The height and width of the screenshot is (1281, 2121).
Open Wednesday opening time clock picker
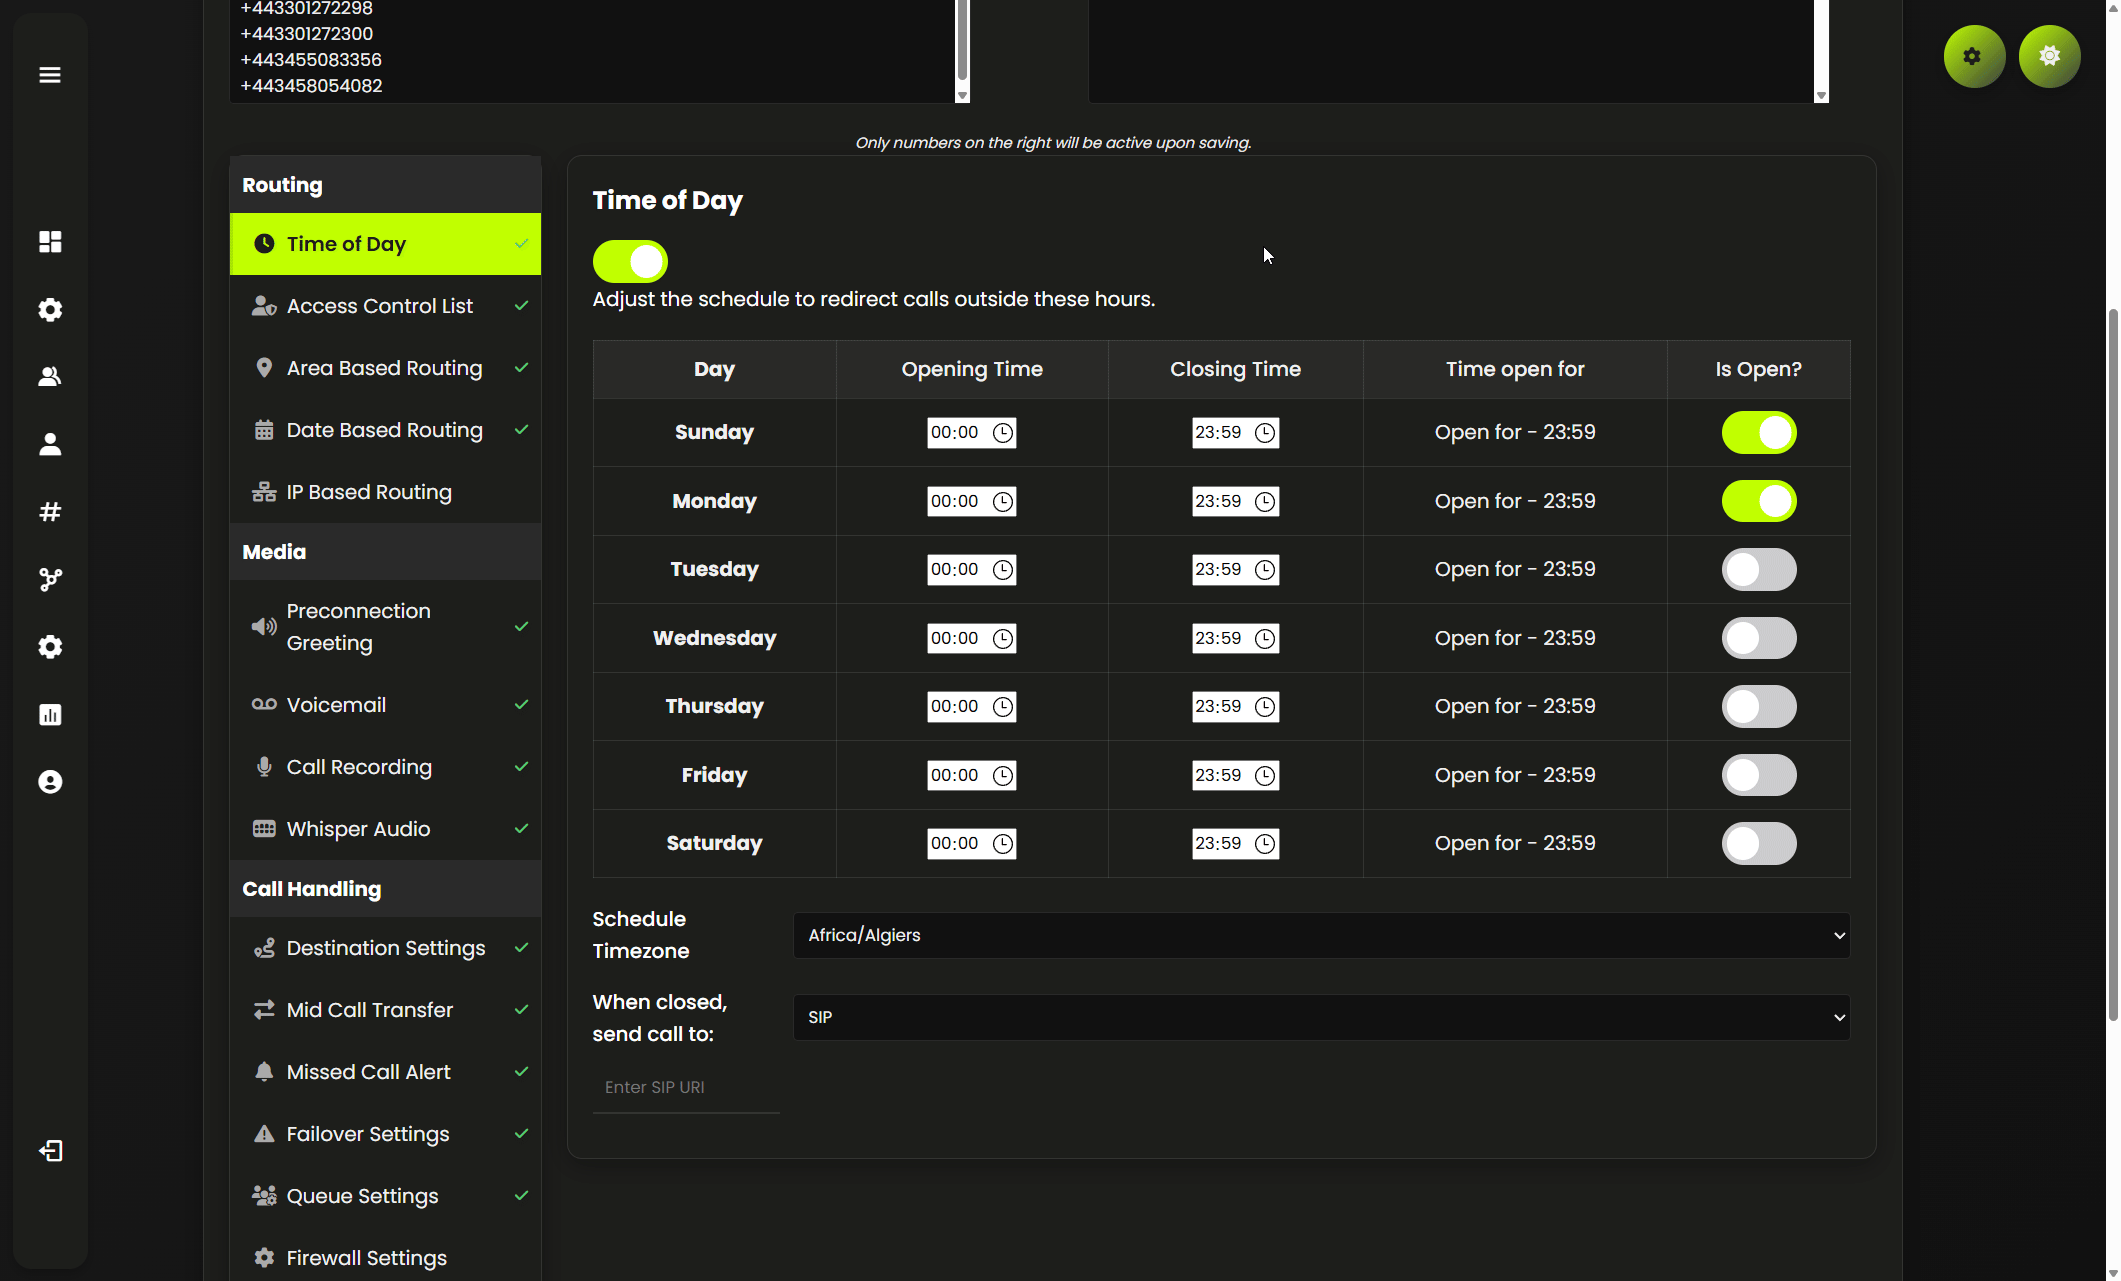tap(1003, 639)
